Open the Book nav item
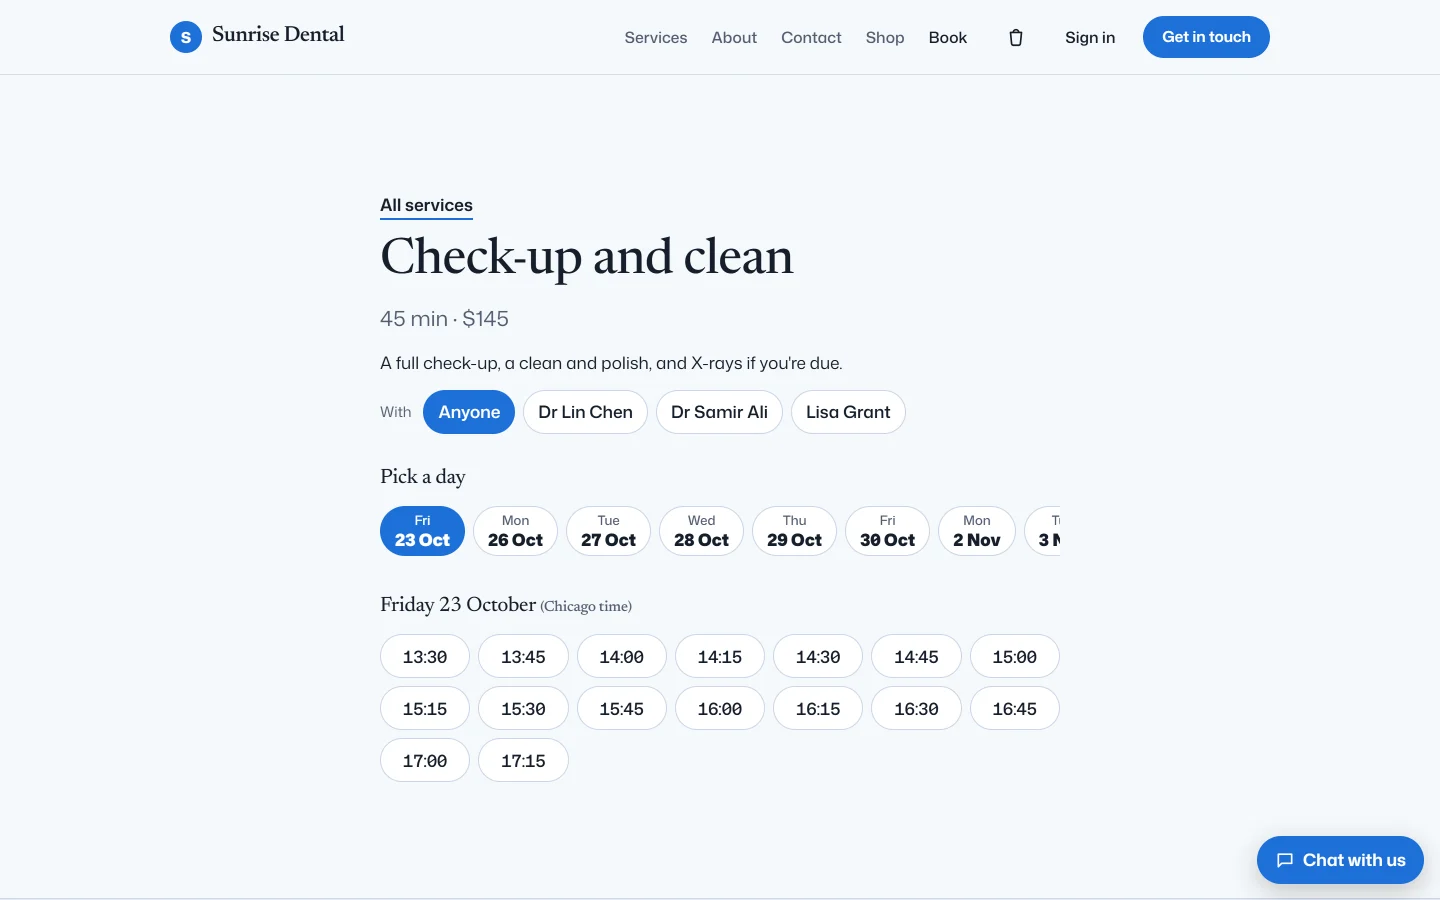The image size is (1440, 900). click(948, 38)
